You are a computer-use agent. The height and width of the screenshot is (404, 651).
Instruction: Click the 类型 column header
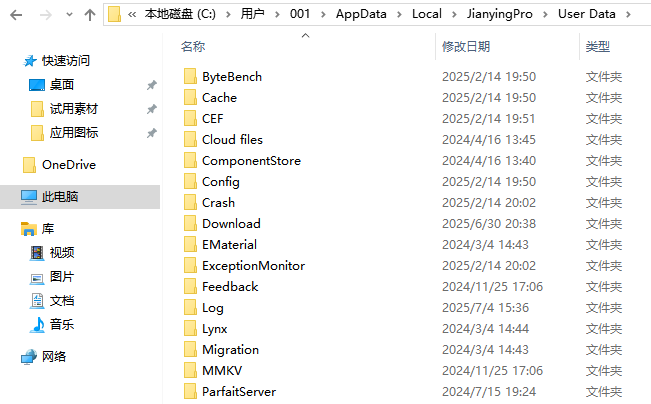(x=597, y=47)
